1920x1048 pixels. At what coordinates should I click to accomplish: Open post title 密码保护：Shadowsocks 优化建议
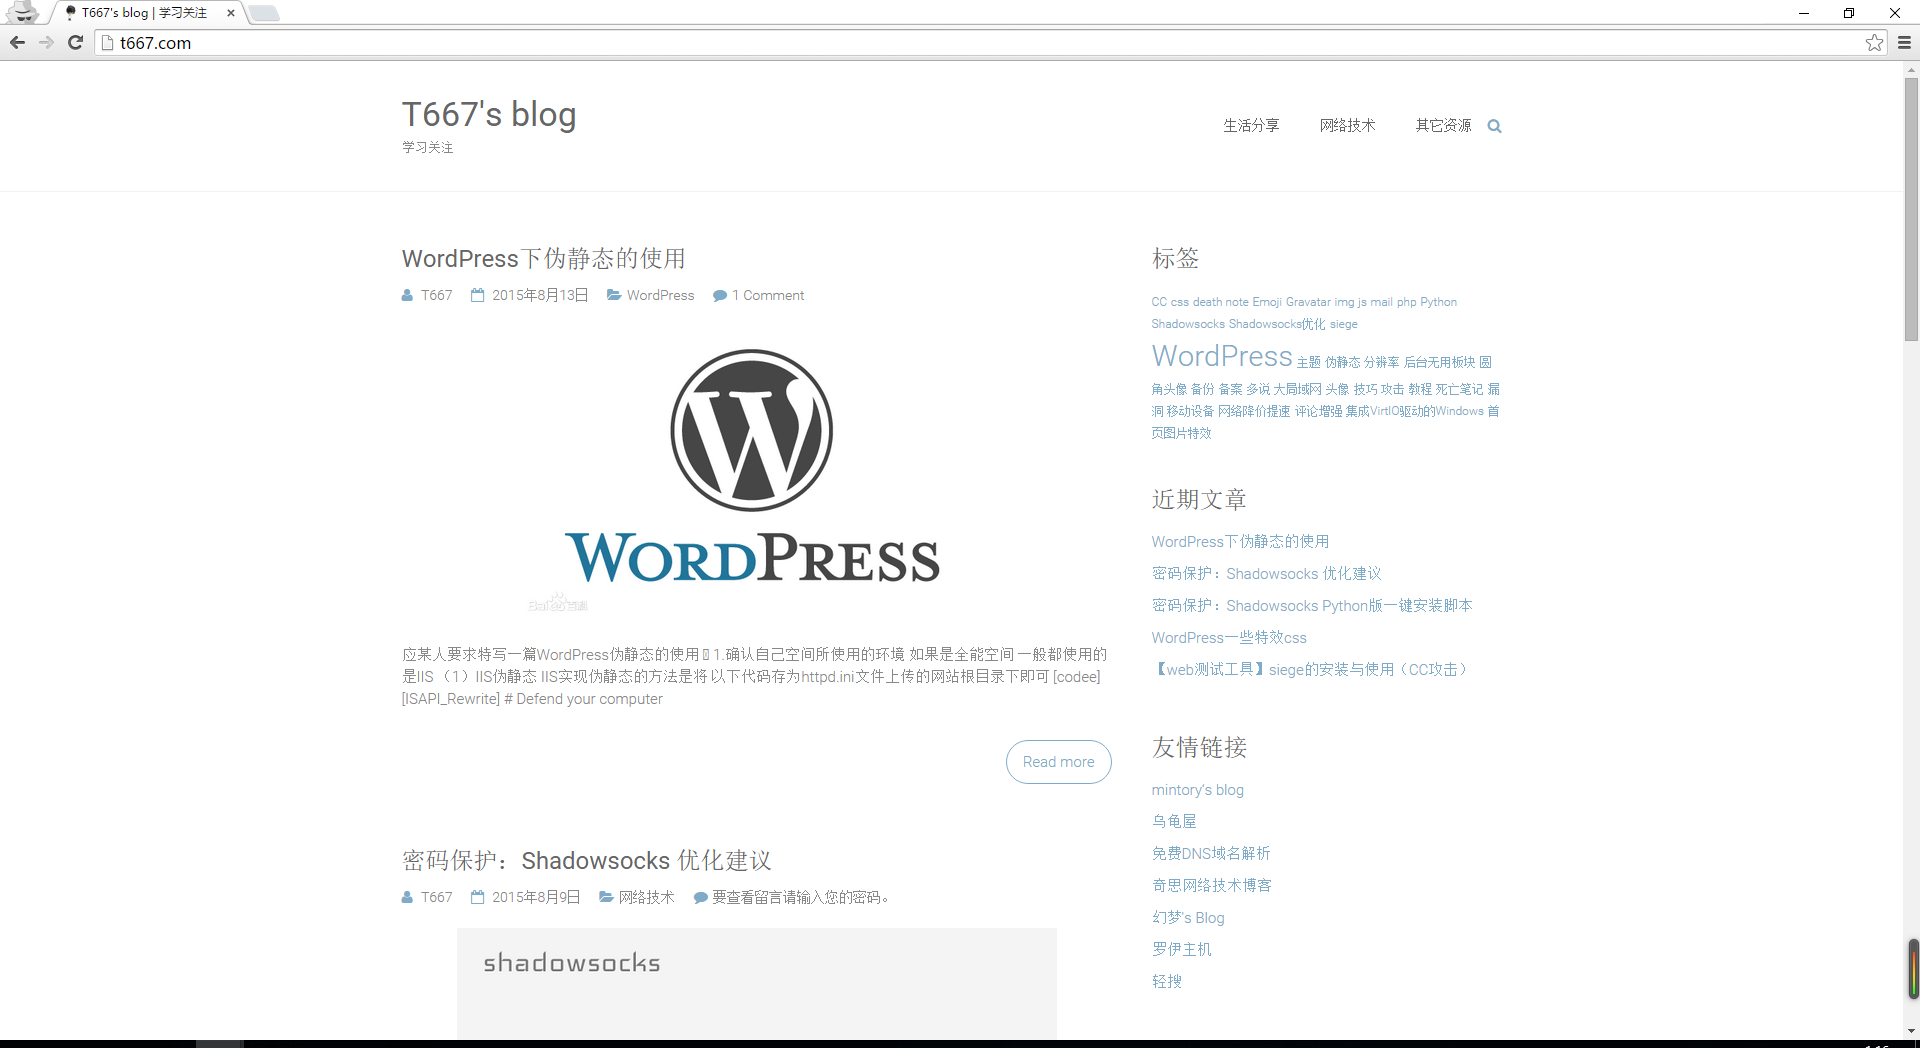click(x=587, y=861)
